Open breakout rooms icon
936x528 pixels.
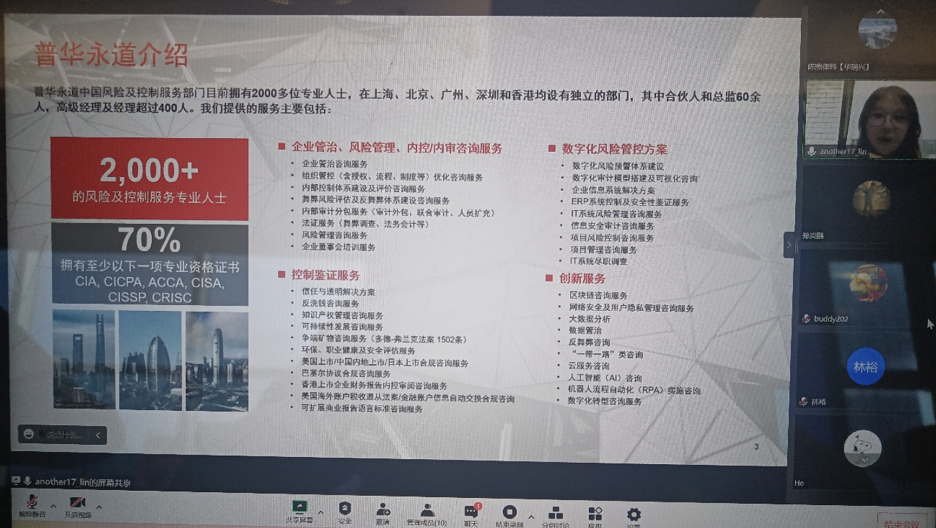pyautogui.click(x=556, y=514)
